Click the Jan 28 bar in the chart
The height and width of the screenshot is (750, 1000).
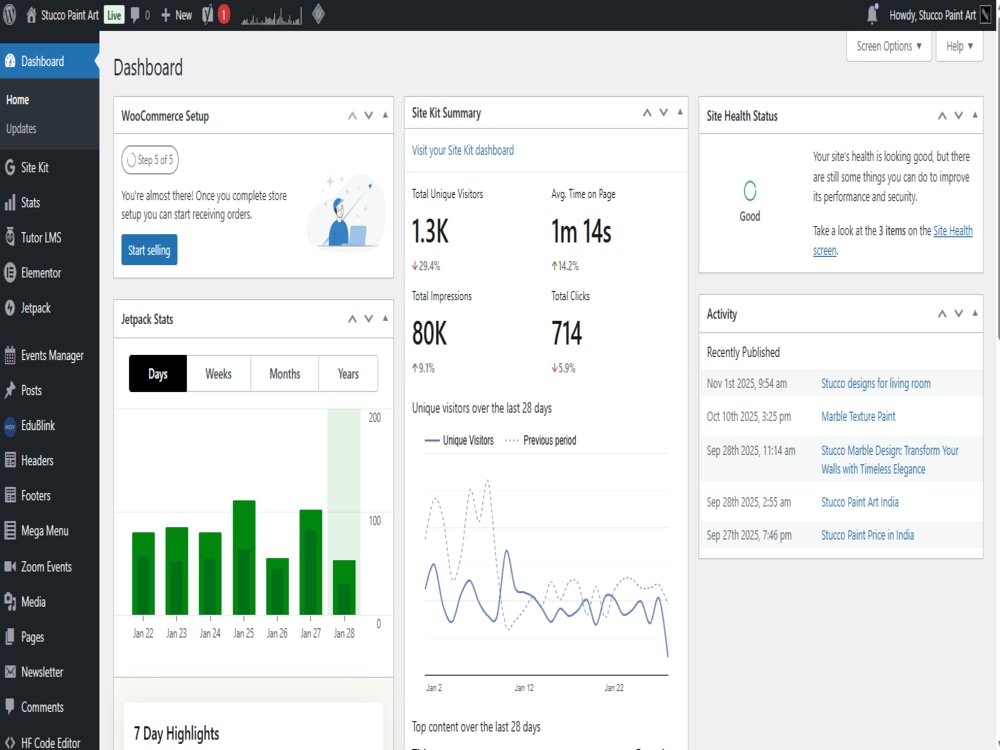coord(344,587)
